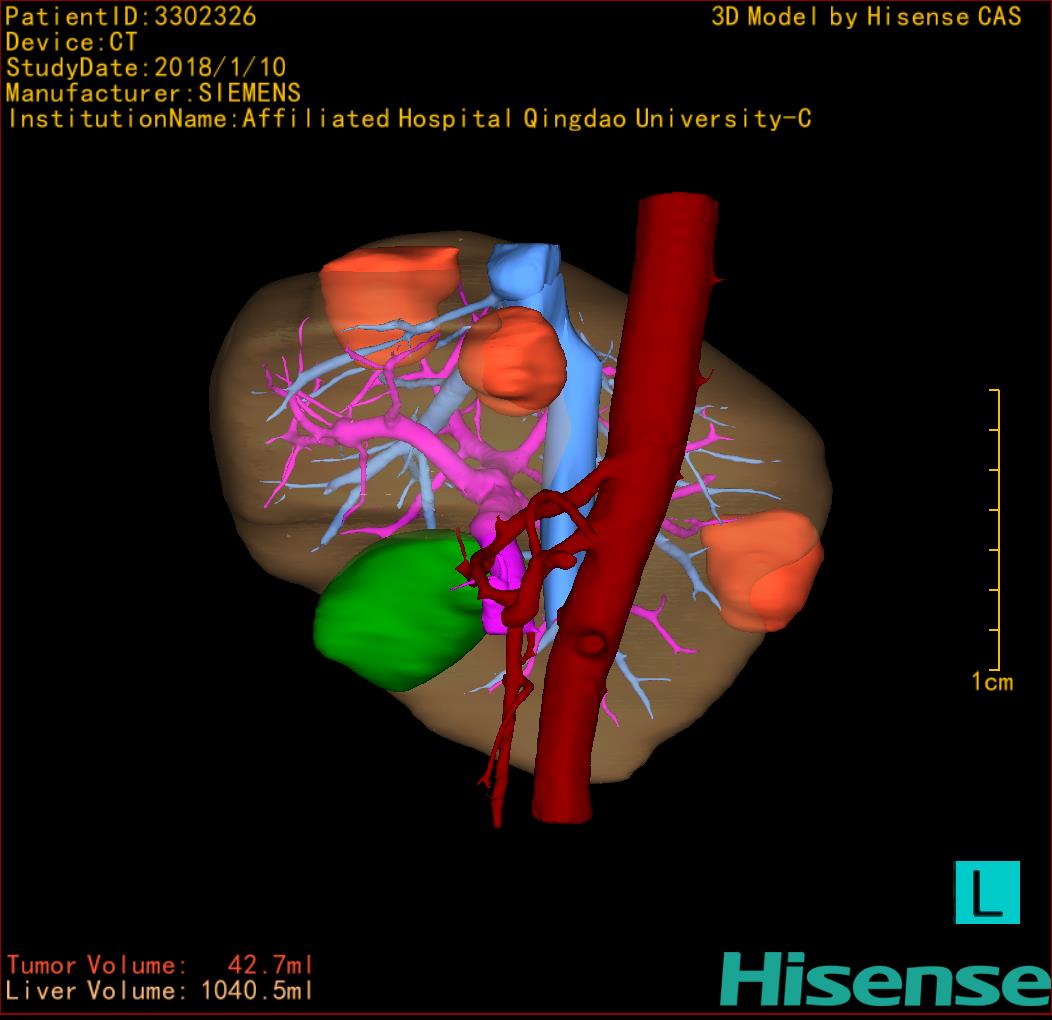
Task: Click the Tumor Volume 42.7ml readout
Action: [x=160, y=965]
